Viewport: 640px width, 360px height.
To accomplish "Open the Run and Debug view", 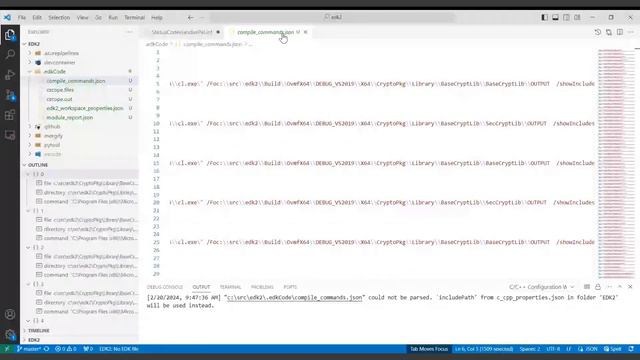I will (10, 75).
